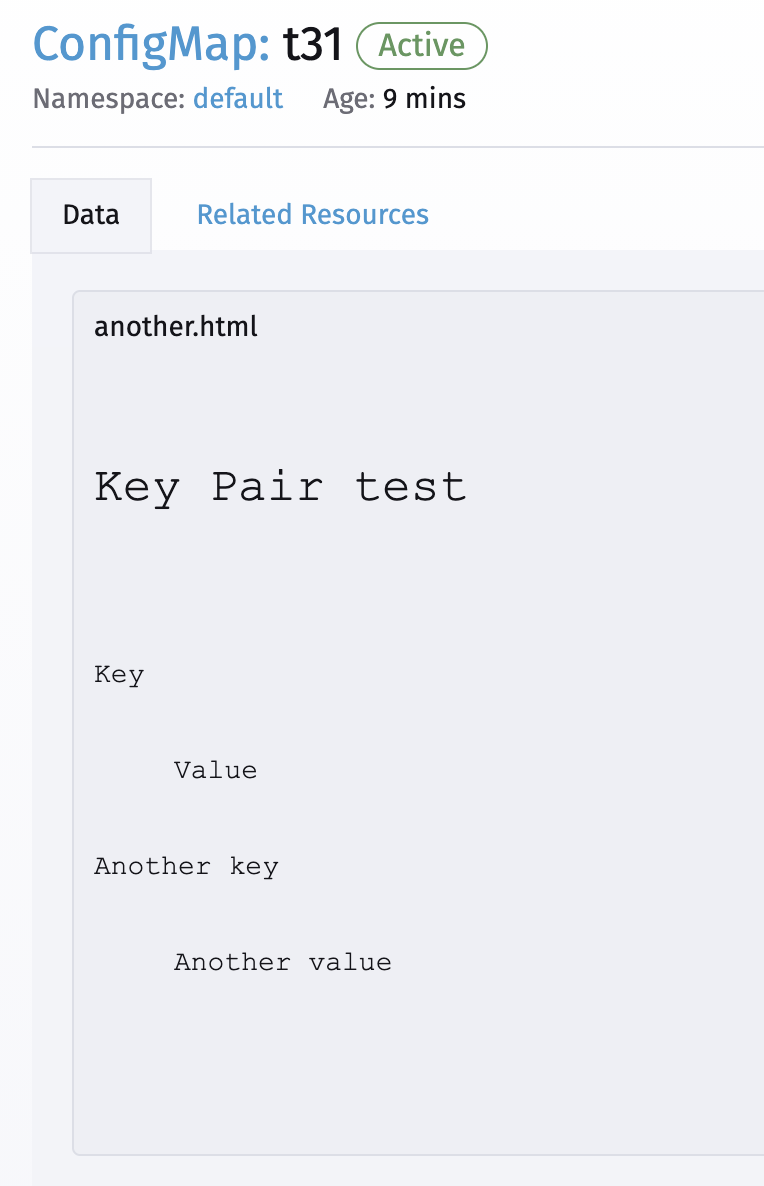Click the another.html data entry label
The image size is (764, 1186).
click(175, 326)
